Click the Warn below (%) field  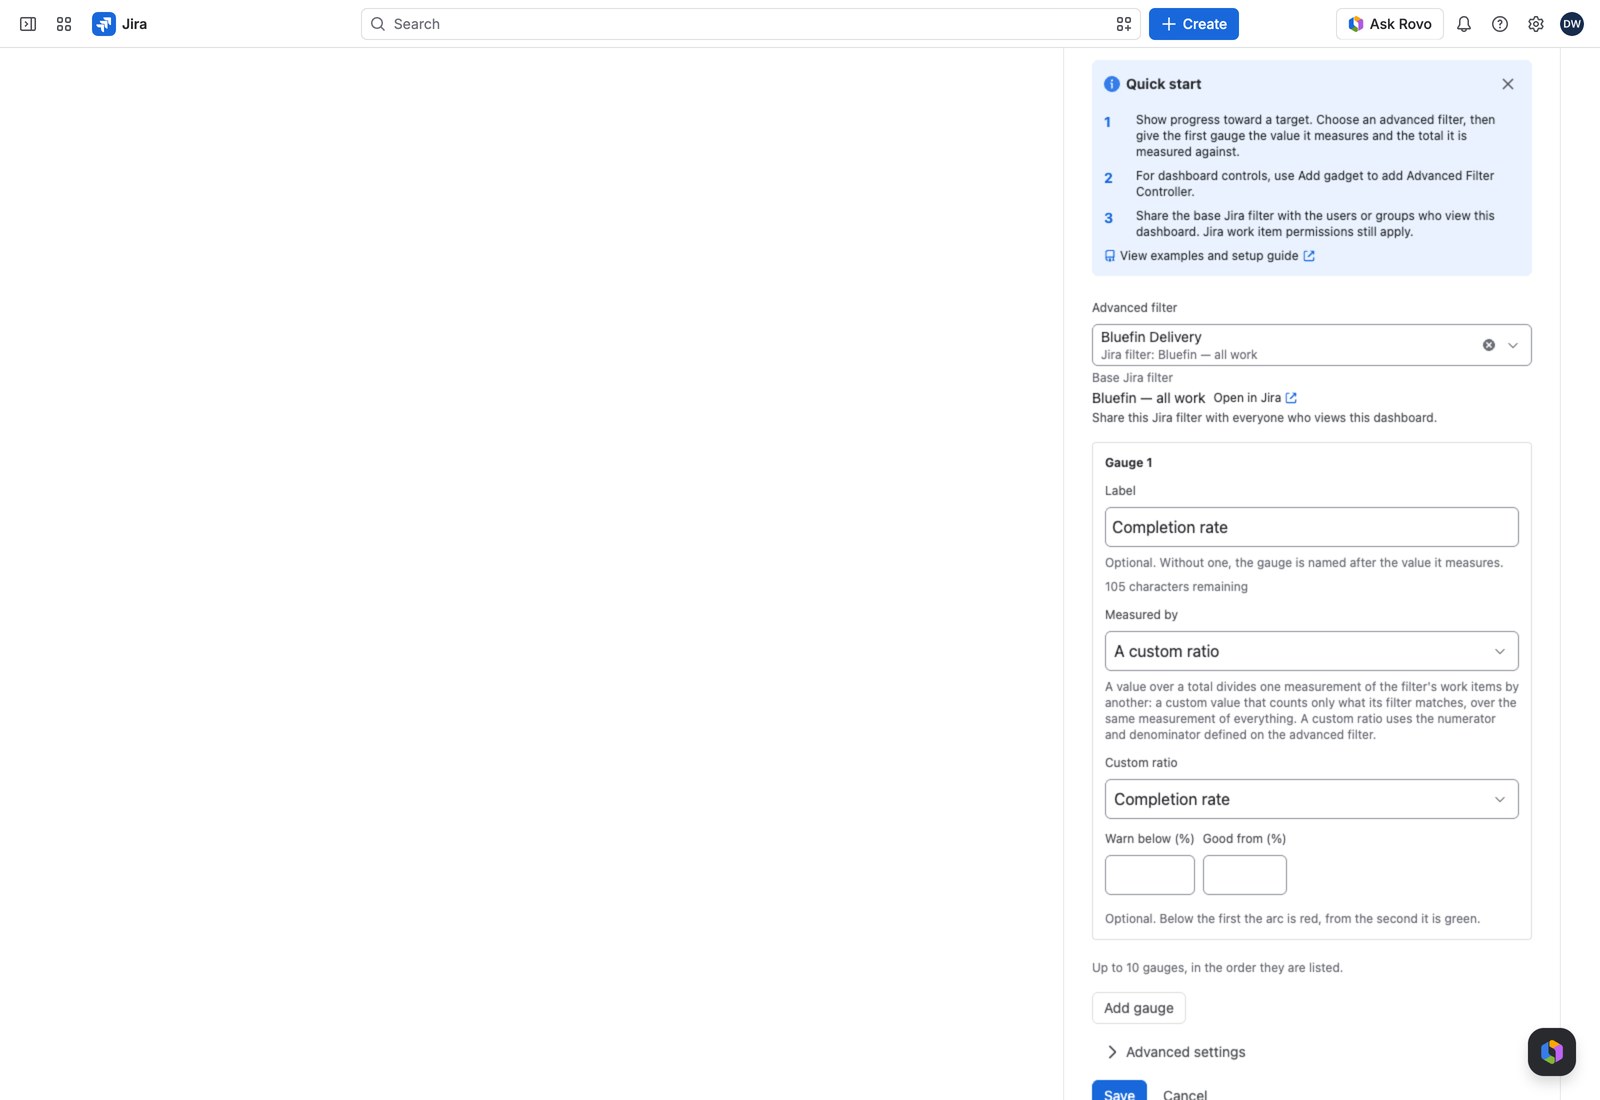1150,875
